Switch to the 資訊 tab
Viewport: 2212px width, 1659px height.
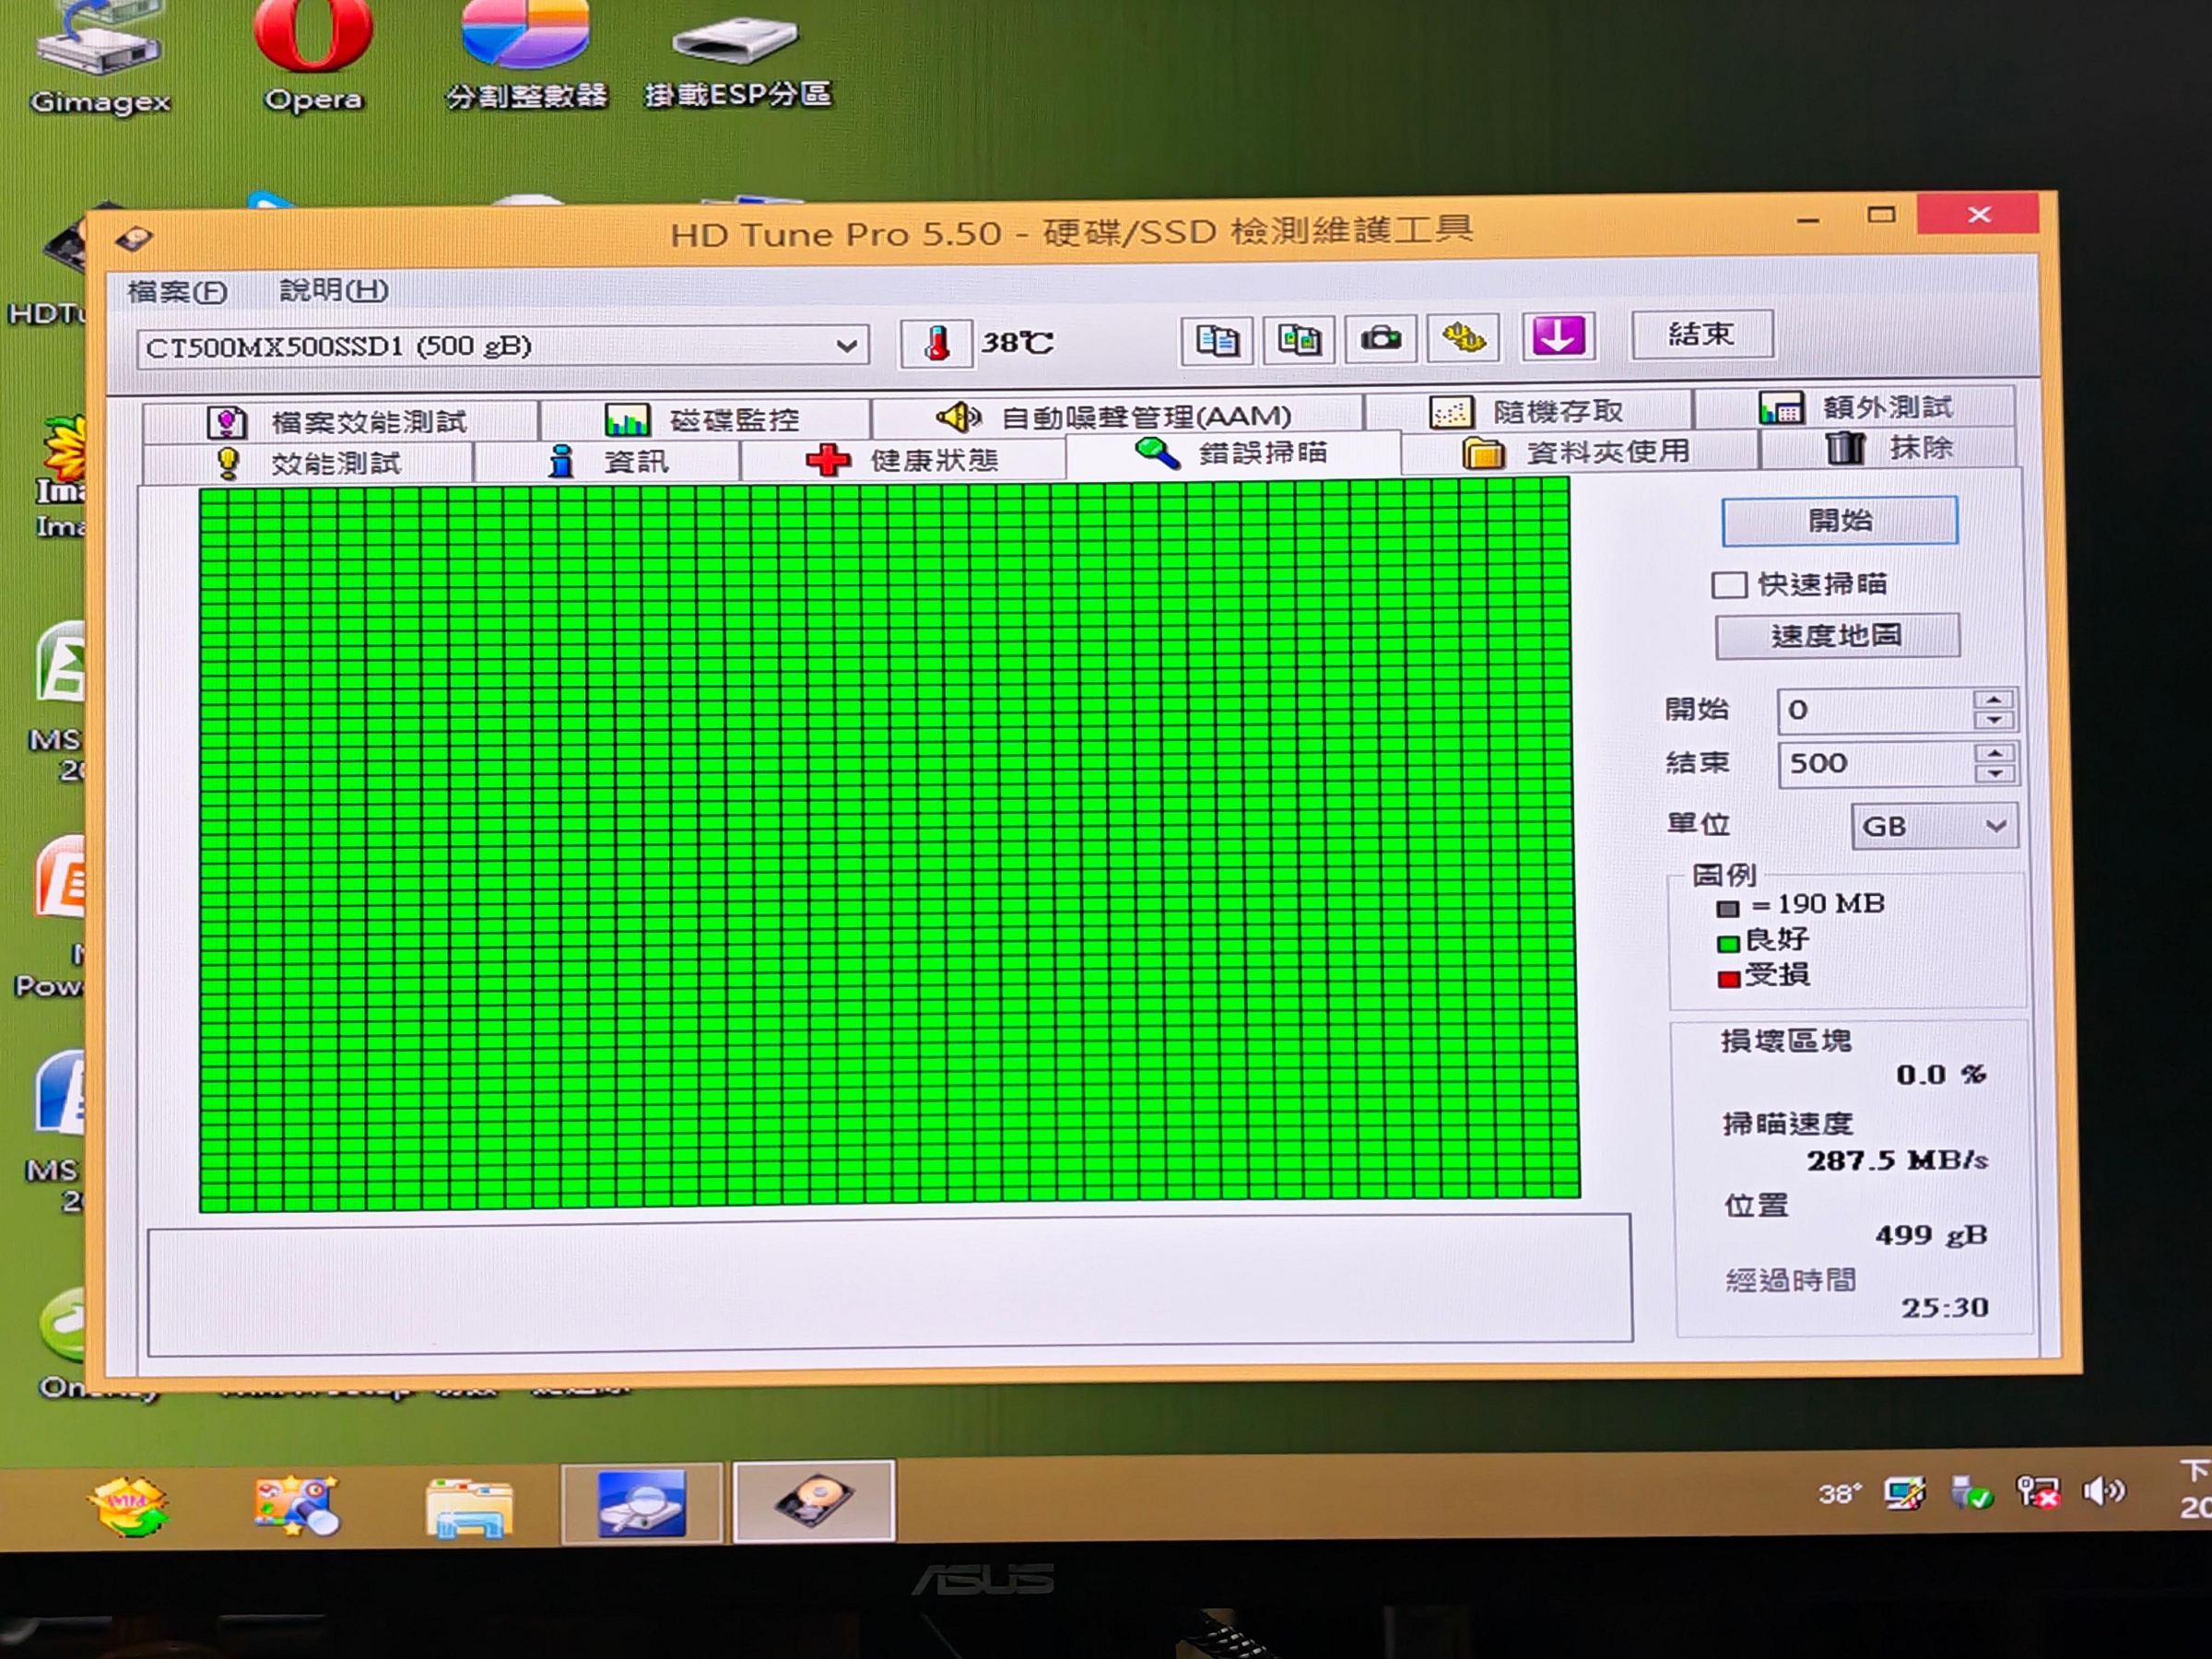(607, 461)
